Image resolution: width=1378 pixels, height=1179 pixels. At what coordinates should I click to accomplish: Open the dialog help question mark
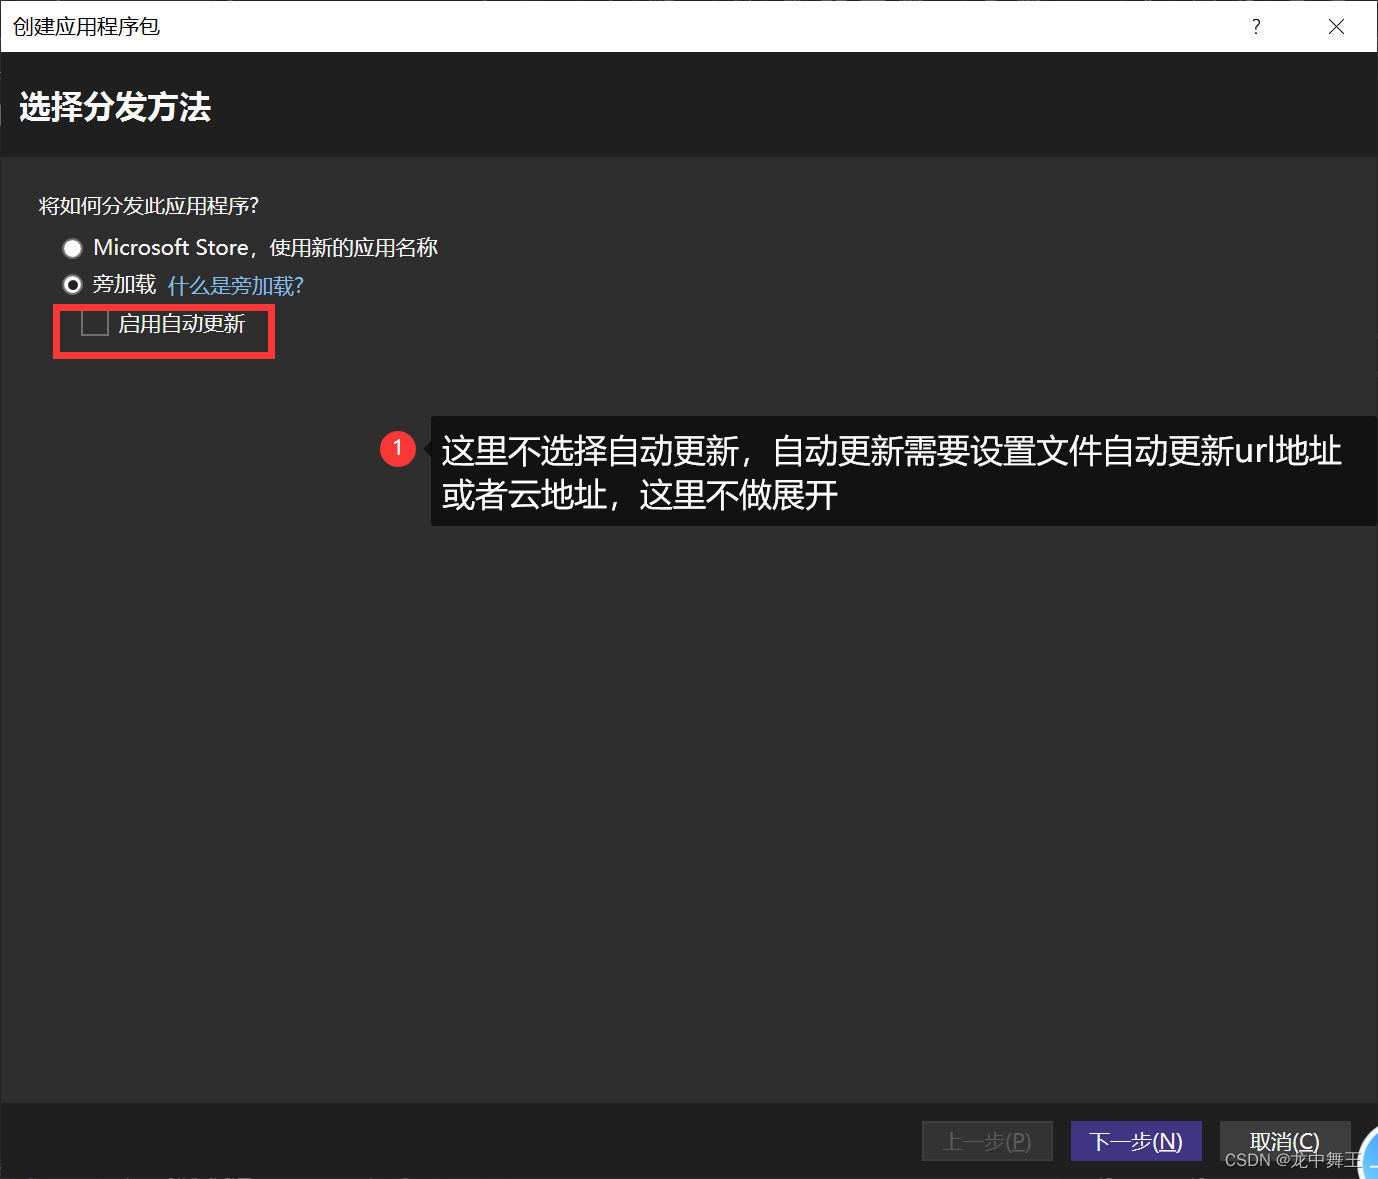pos(1256,27)
